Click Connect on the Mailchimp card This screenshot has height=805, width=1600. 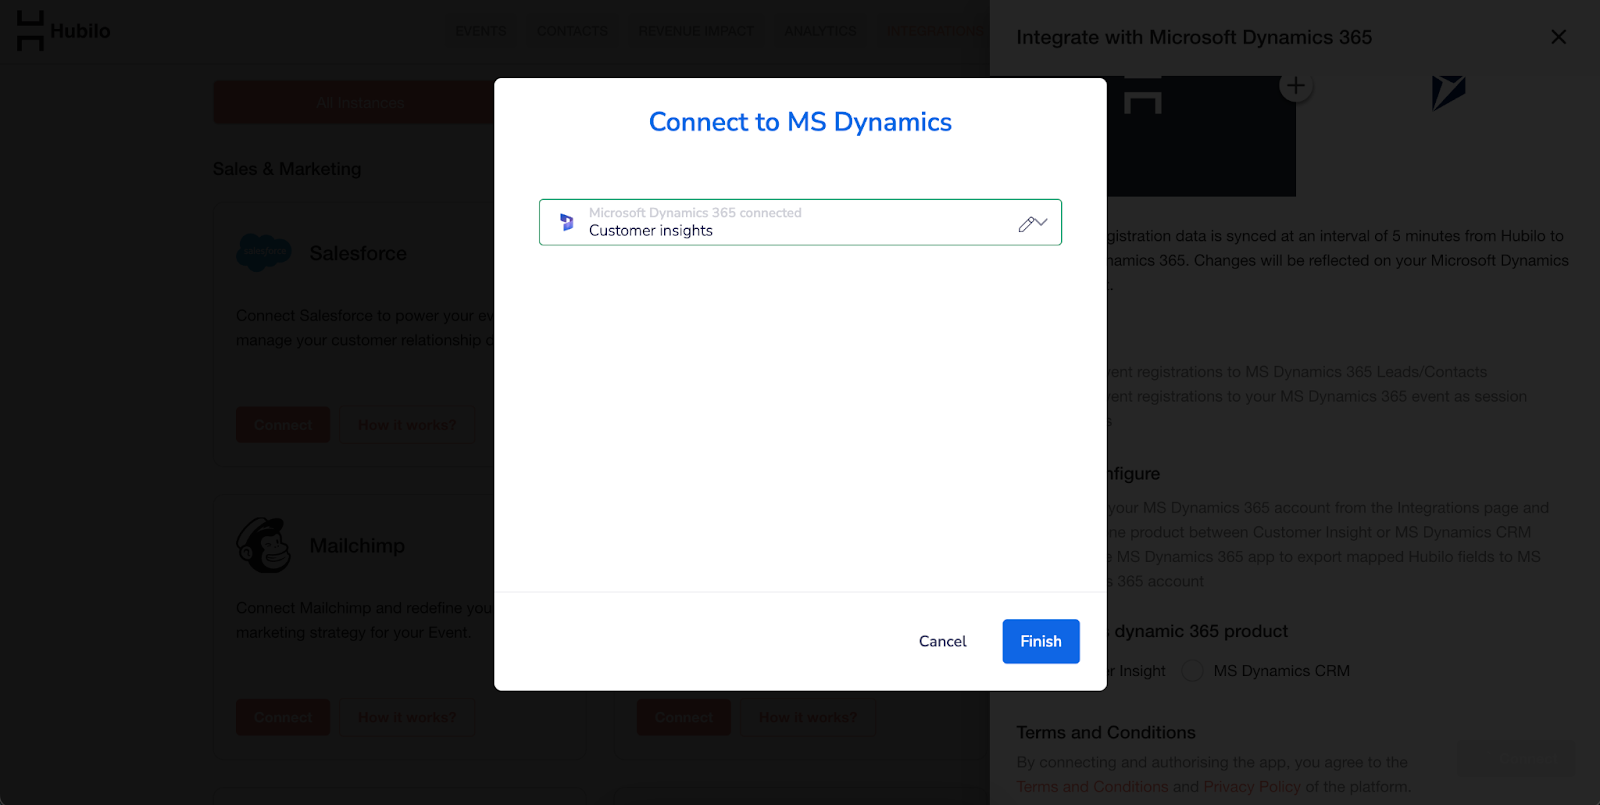pos(283,717)
